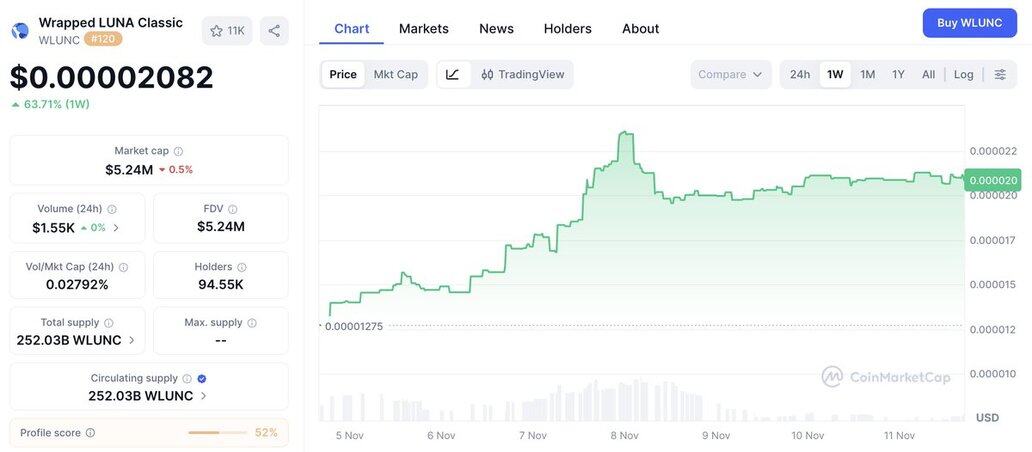
Task: Click the Profile score info icon
Action: 90,433
